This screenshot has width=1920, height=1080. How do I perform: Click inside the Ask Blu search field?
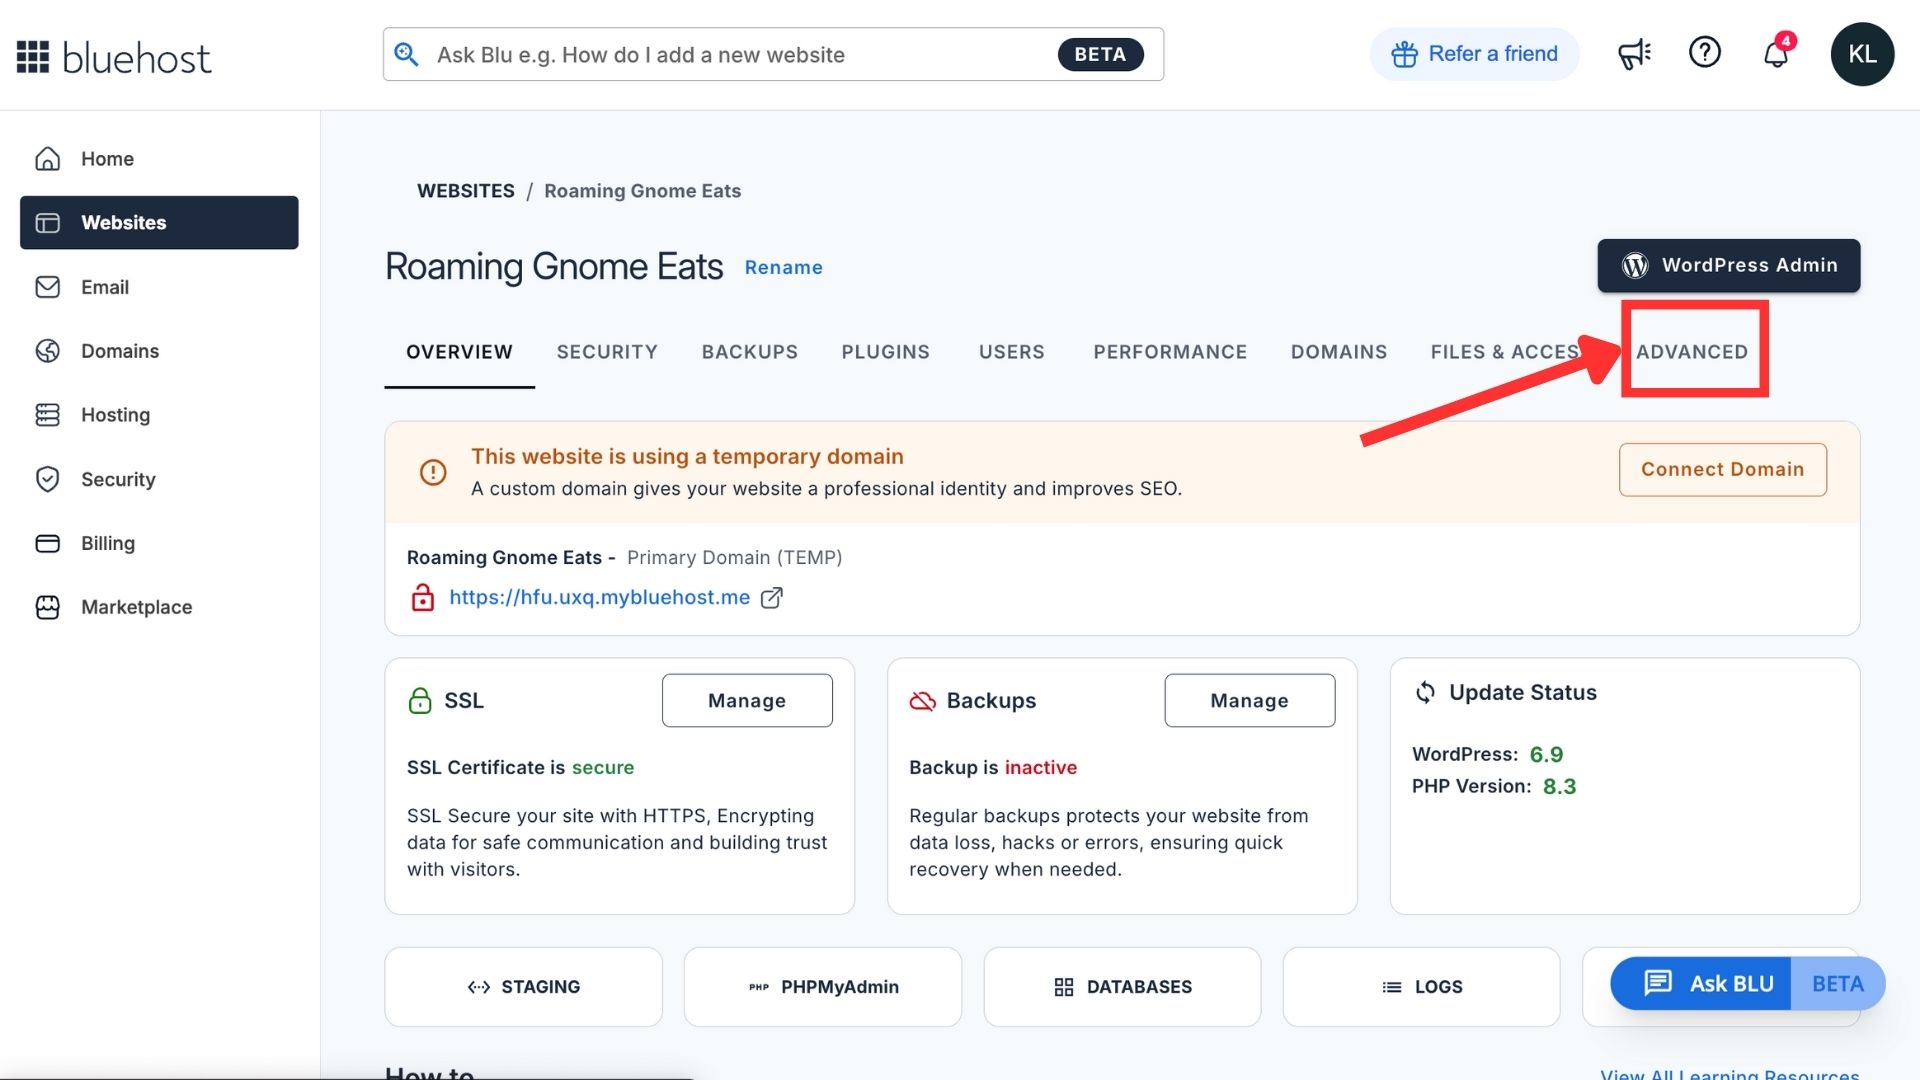pos(700,54)
